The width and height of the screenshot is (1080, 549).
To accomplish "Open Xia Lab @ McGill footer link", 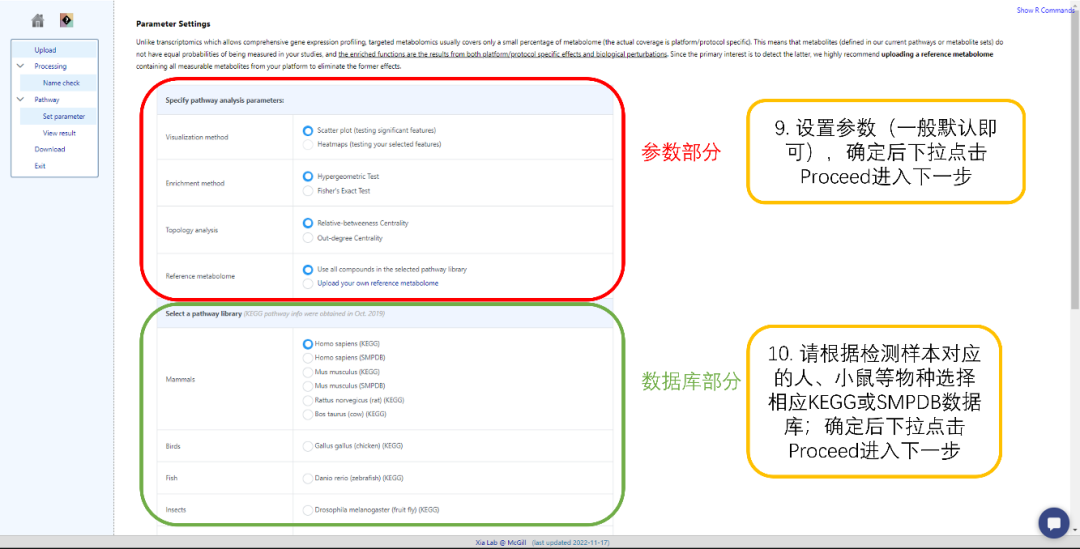I will [500, 543].
